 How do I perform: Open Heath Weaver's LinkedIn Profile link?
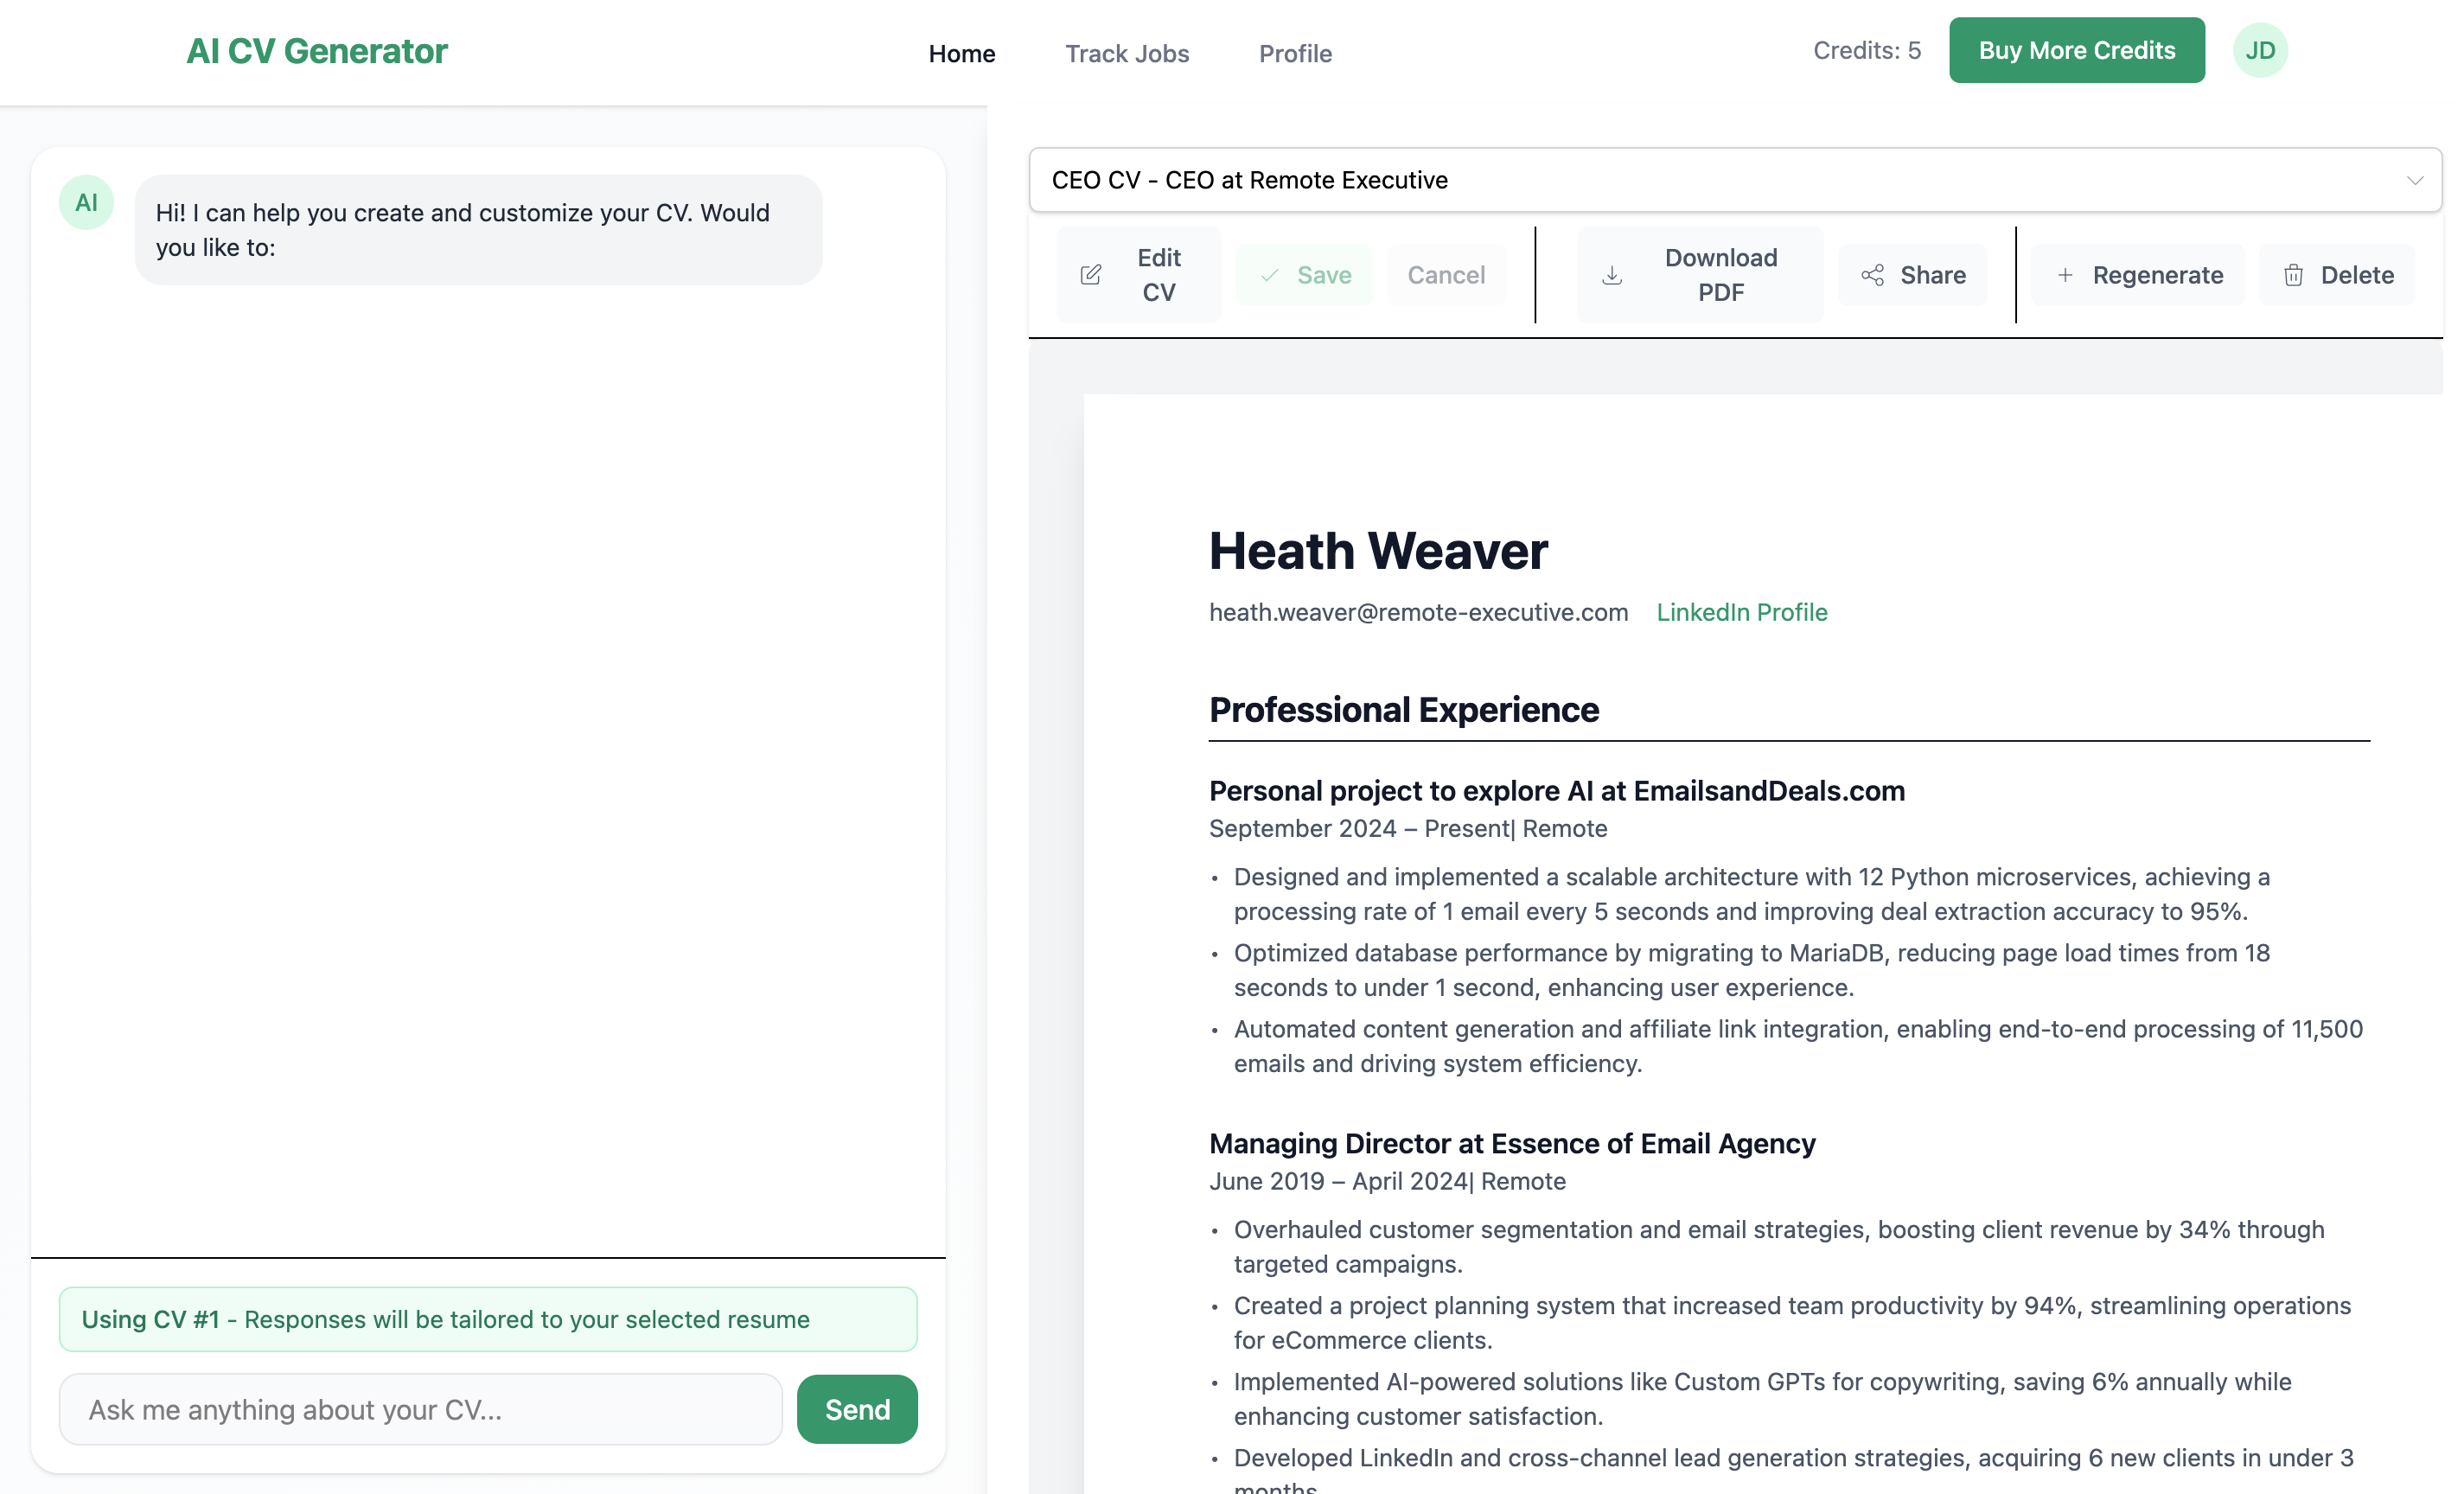point(1741,612)
